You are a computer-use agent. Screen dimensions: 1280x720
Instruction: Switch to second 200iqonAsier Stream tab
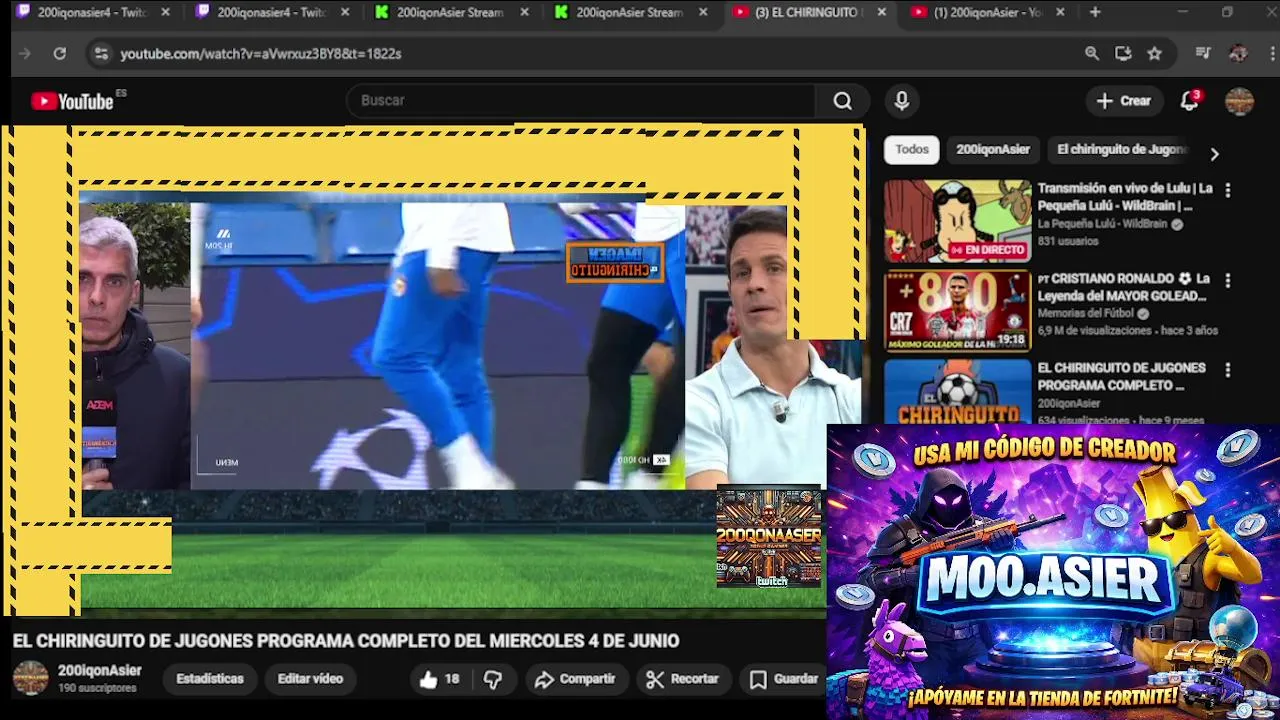pyautogui.click(x=632, y=12)
